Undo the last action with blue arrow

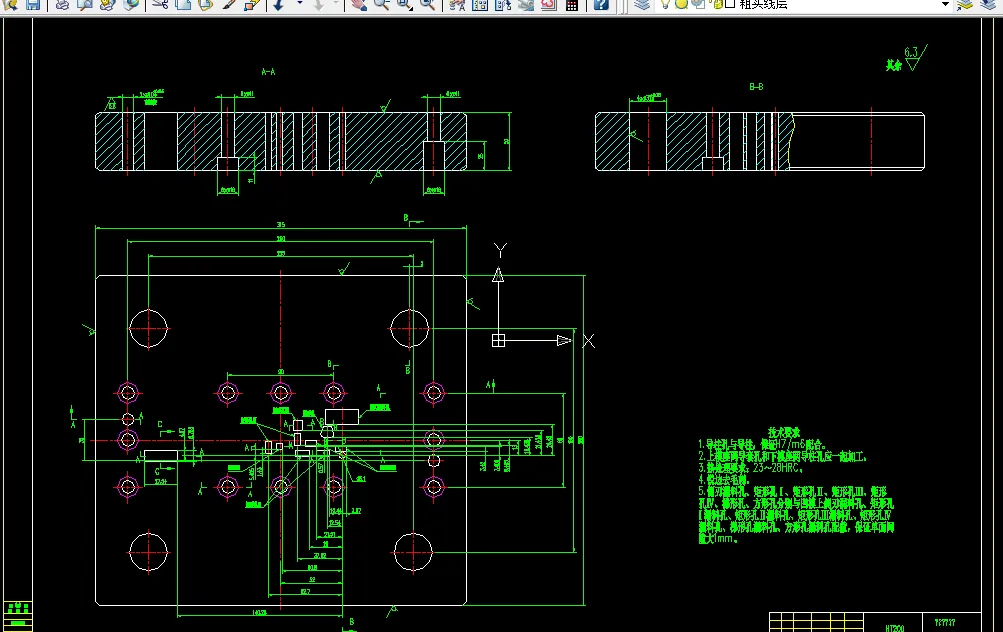(279, 5)
